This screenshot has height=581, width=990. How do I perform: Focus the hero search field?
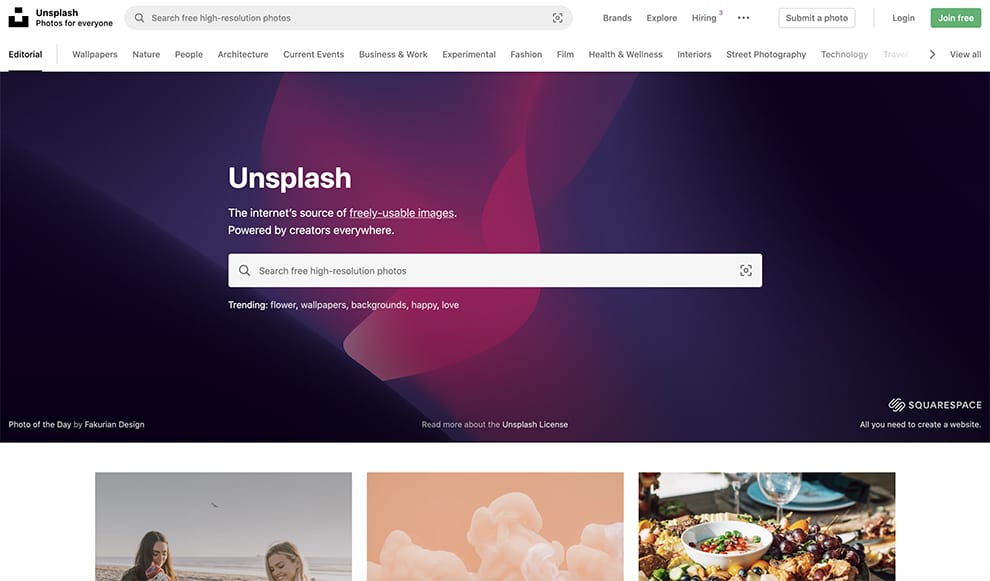click(495, 270)
